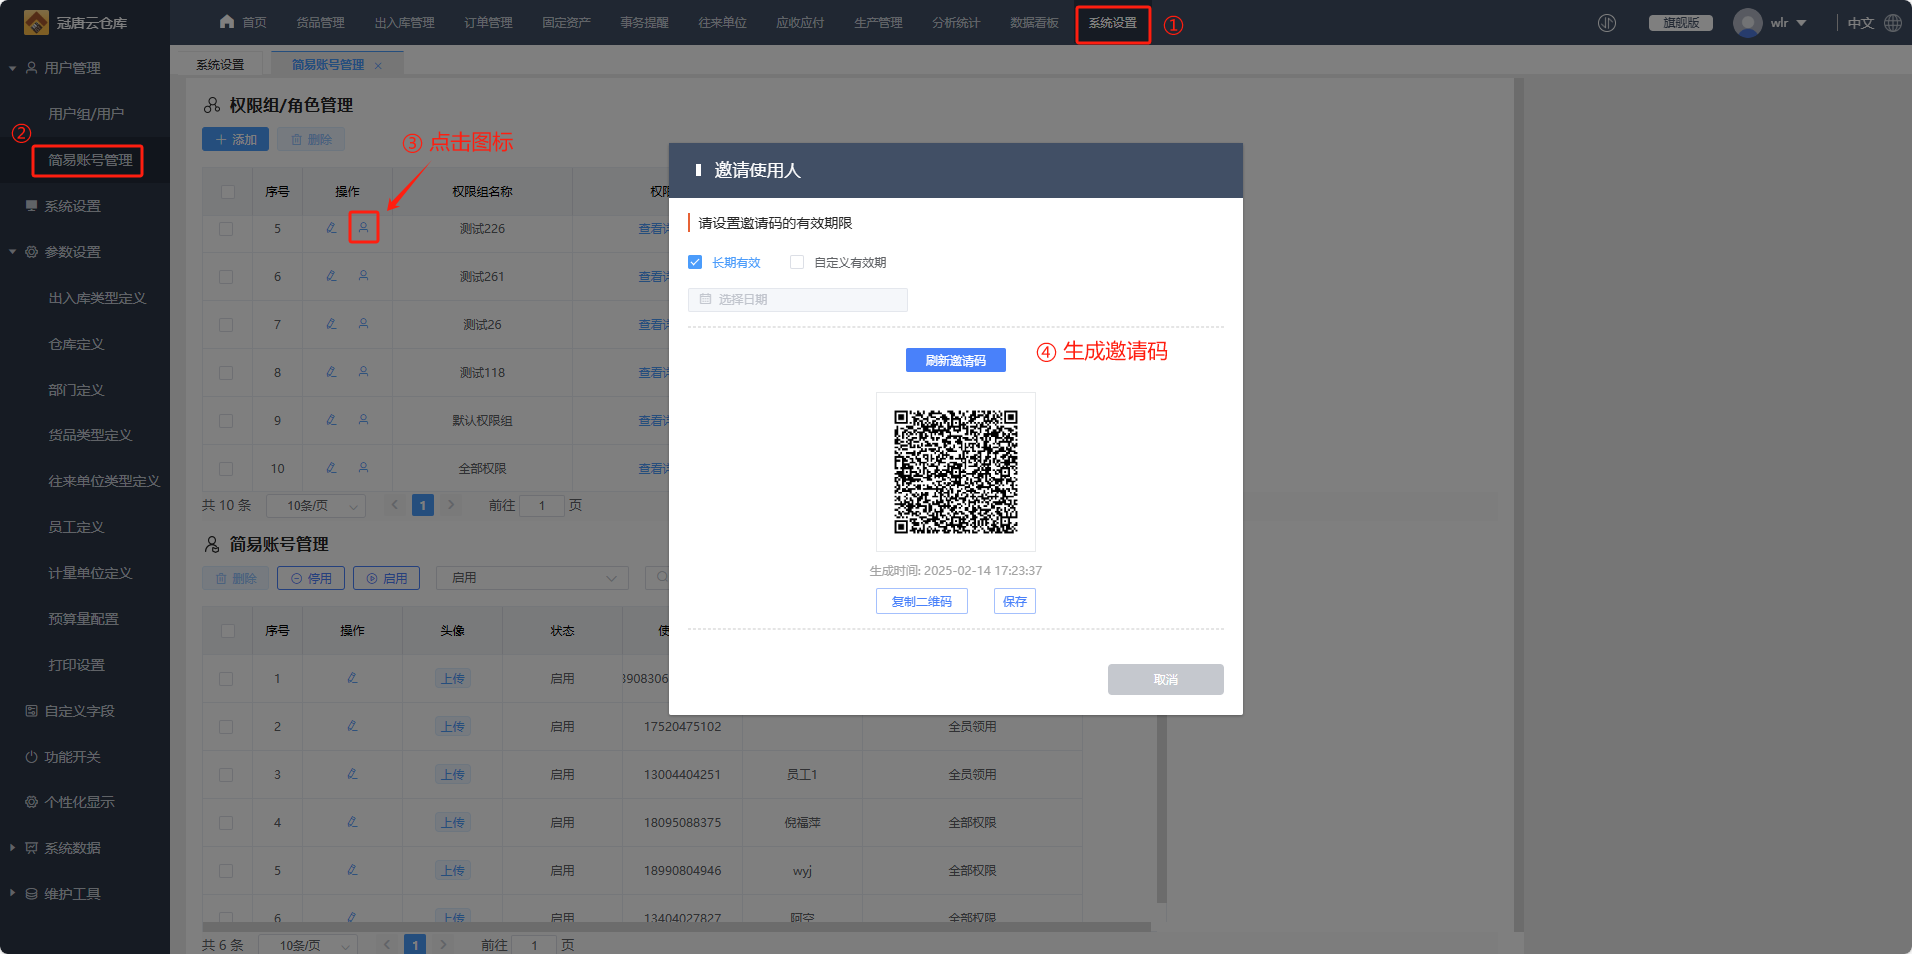The height and width of the screenshot is (954, 1912).
Task: Click the user avatar picture
Action: coord(1747,23)
